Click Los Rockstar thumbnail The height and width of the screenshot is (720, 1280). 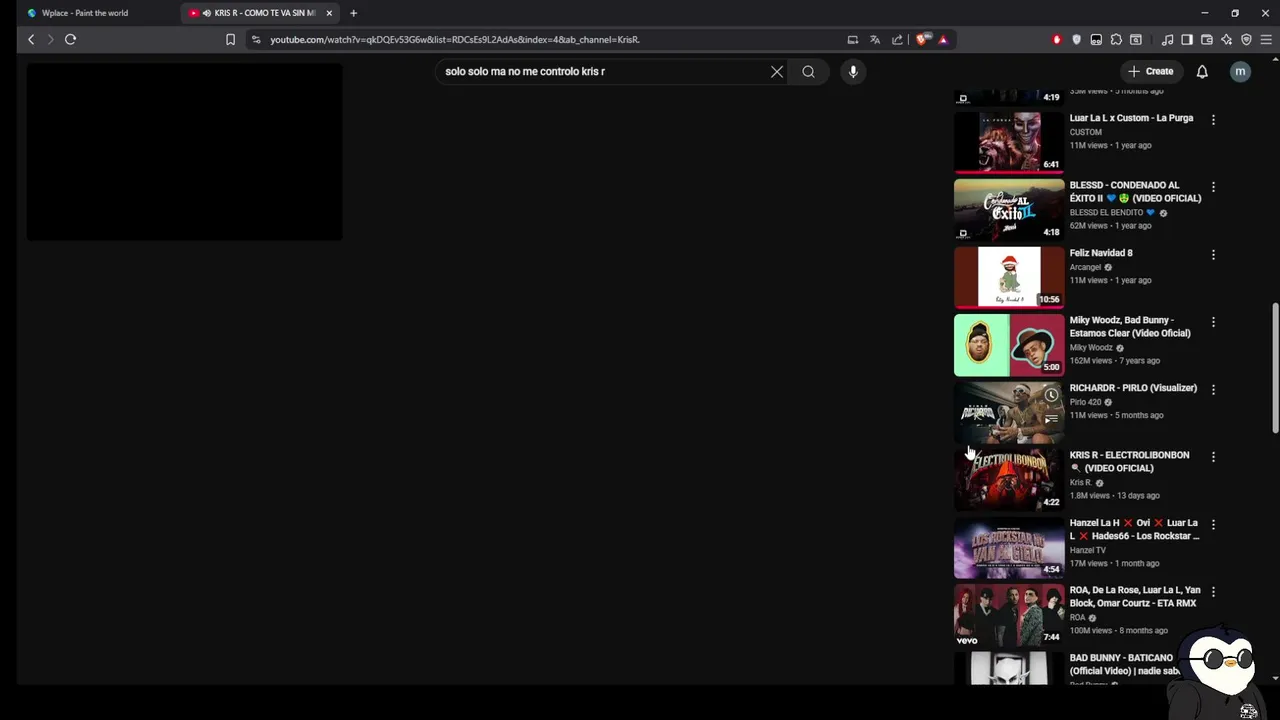[1009, 547]
